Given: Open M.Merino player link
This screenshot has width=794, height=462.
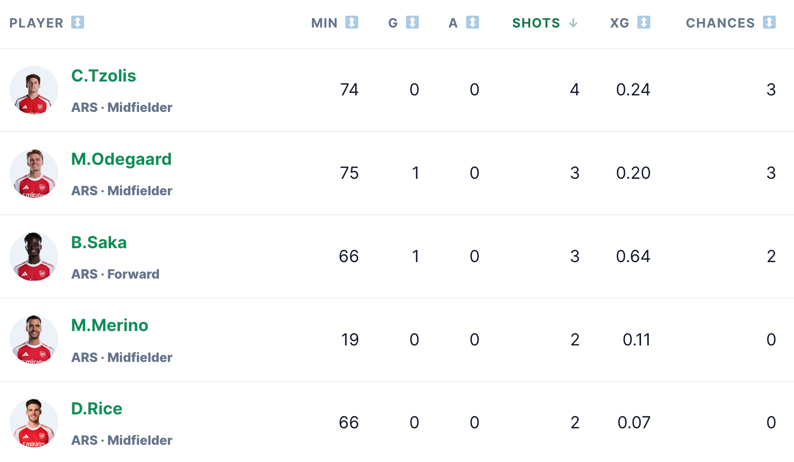Looking at the screenshot, I should tap(109, 325).
